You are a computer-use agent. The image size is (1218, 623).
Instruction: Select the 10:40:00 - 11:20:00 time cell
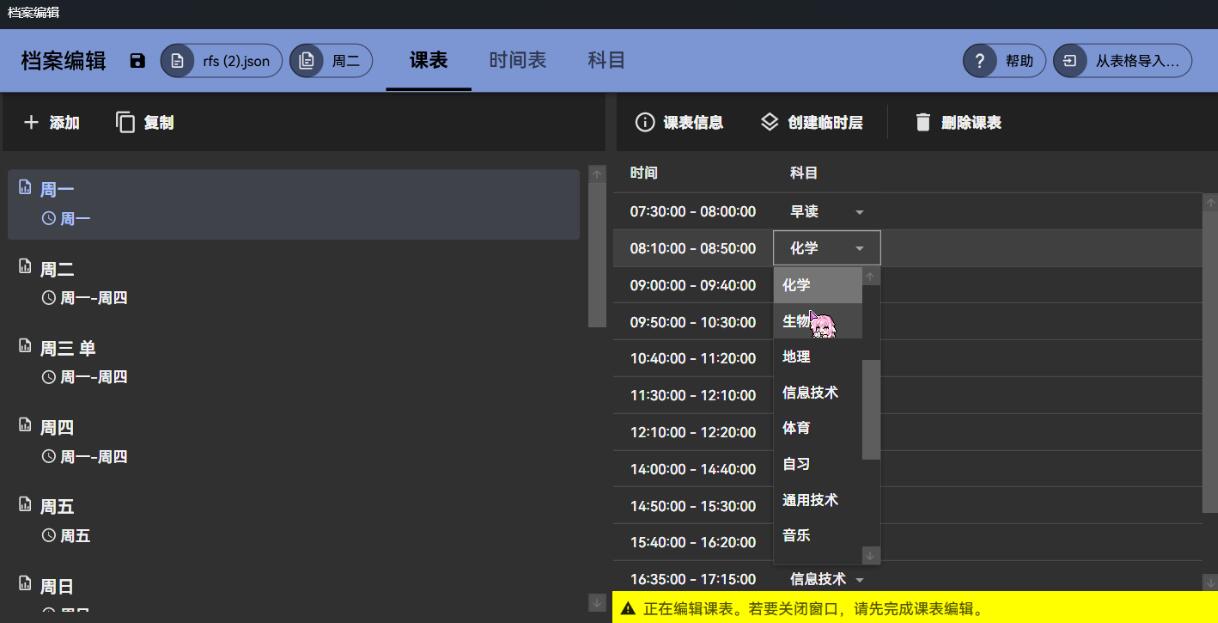click(x=693, y=358)
